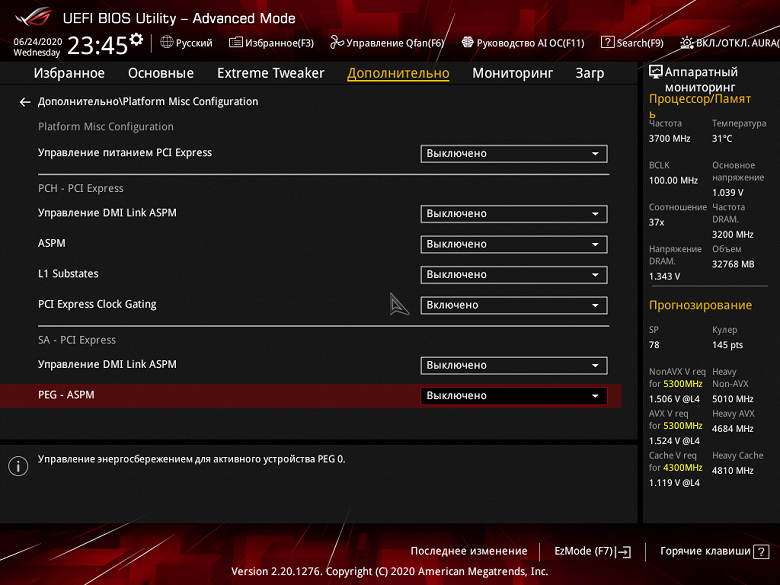
Task: Select the Дополнительно tab
Action: (x=398, y=73)
